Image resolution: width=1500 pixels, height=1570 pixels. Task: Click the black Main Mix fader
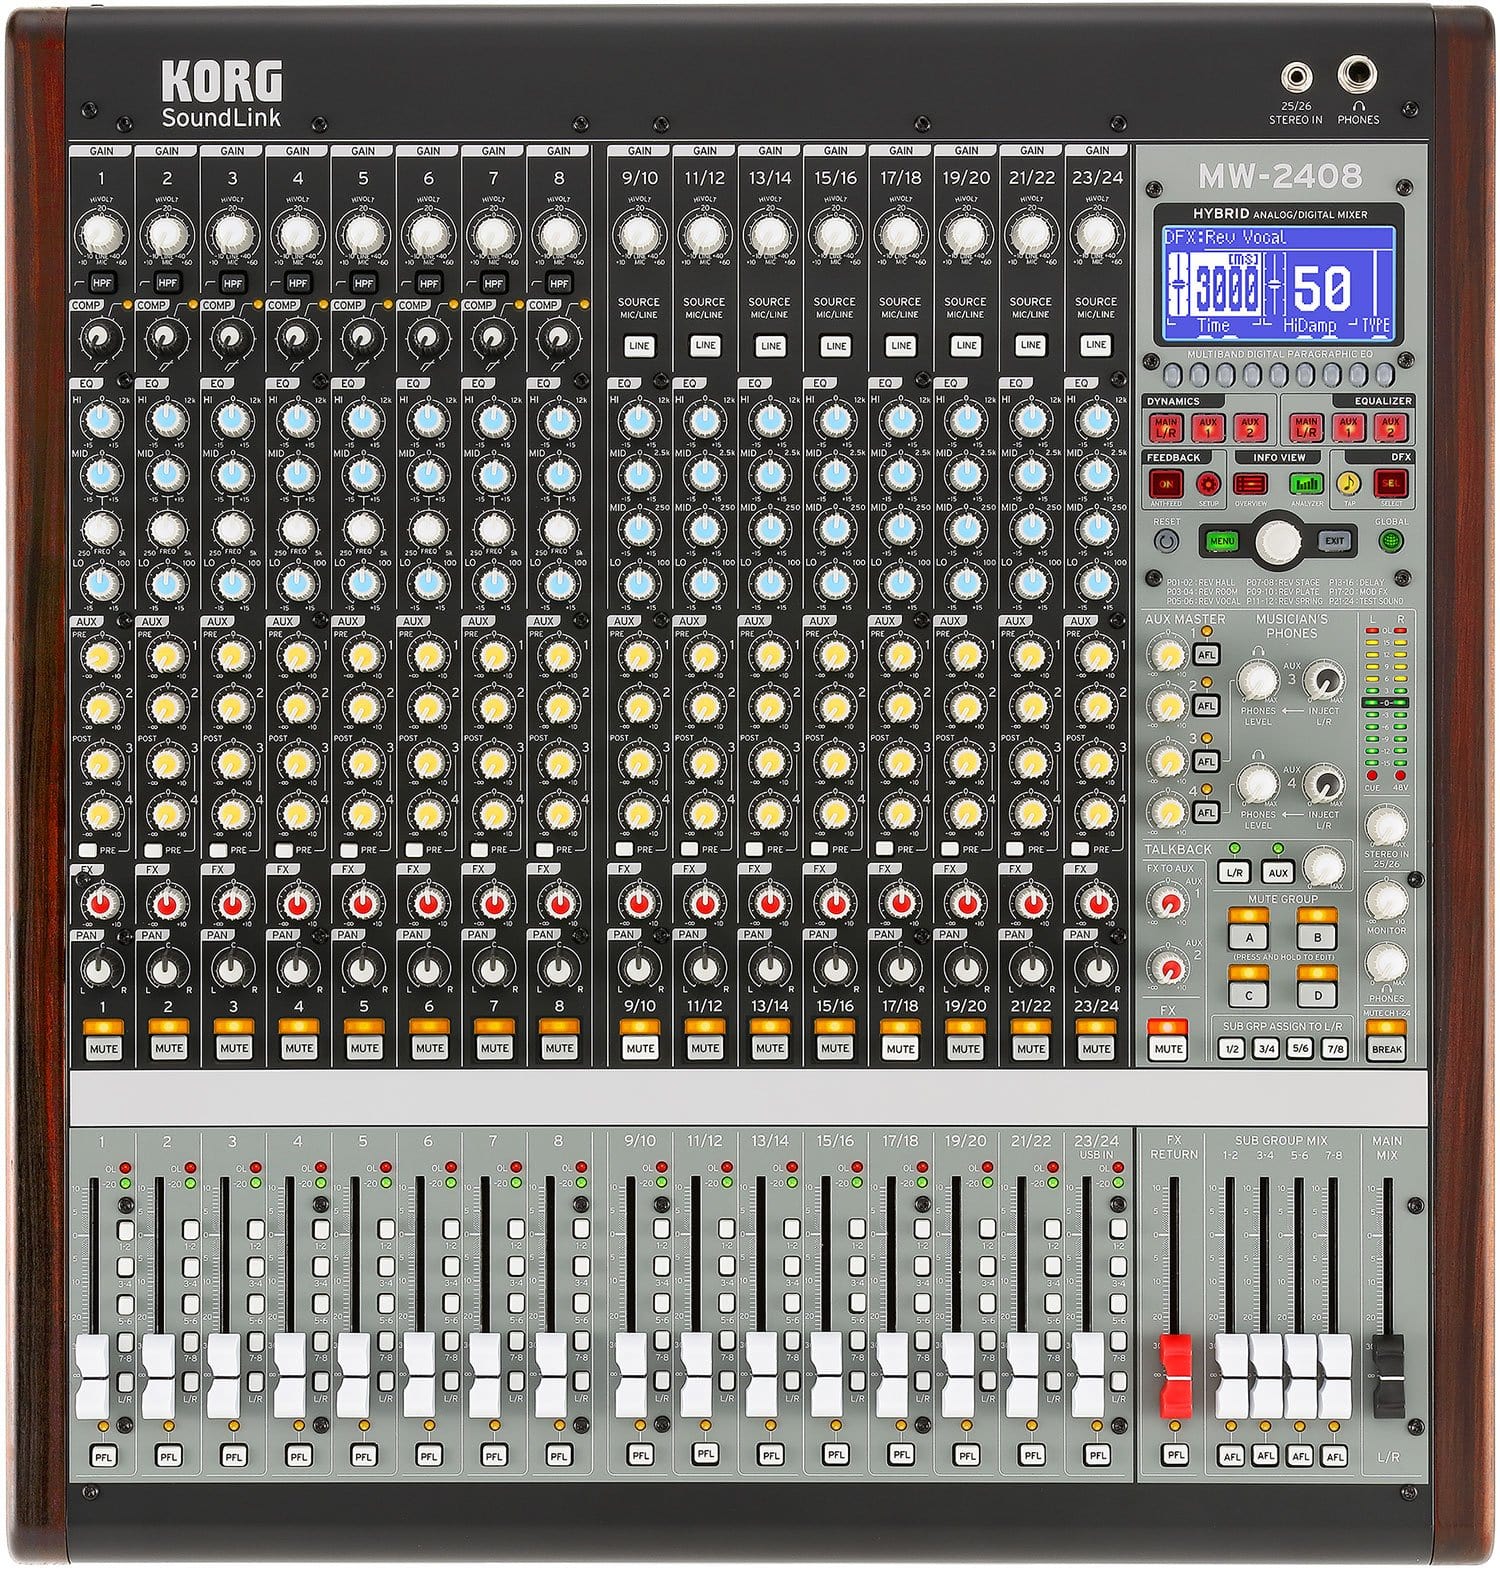coord(1388,1375)
